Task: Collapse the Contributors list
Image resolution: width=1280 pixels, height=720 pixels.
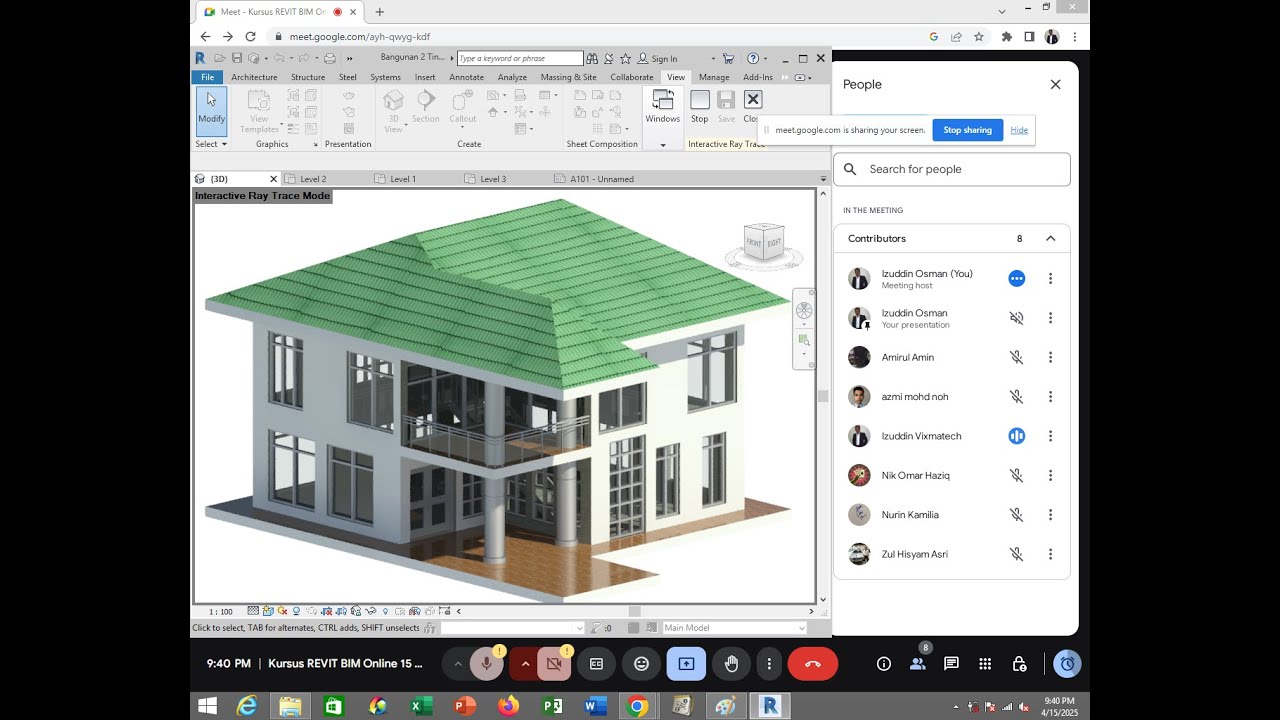Action: pyautogui.click(x=1050, y=238)
